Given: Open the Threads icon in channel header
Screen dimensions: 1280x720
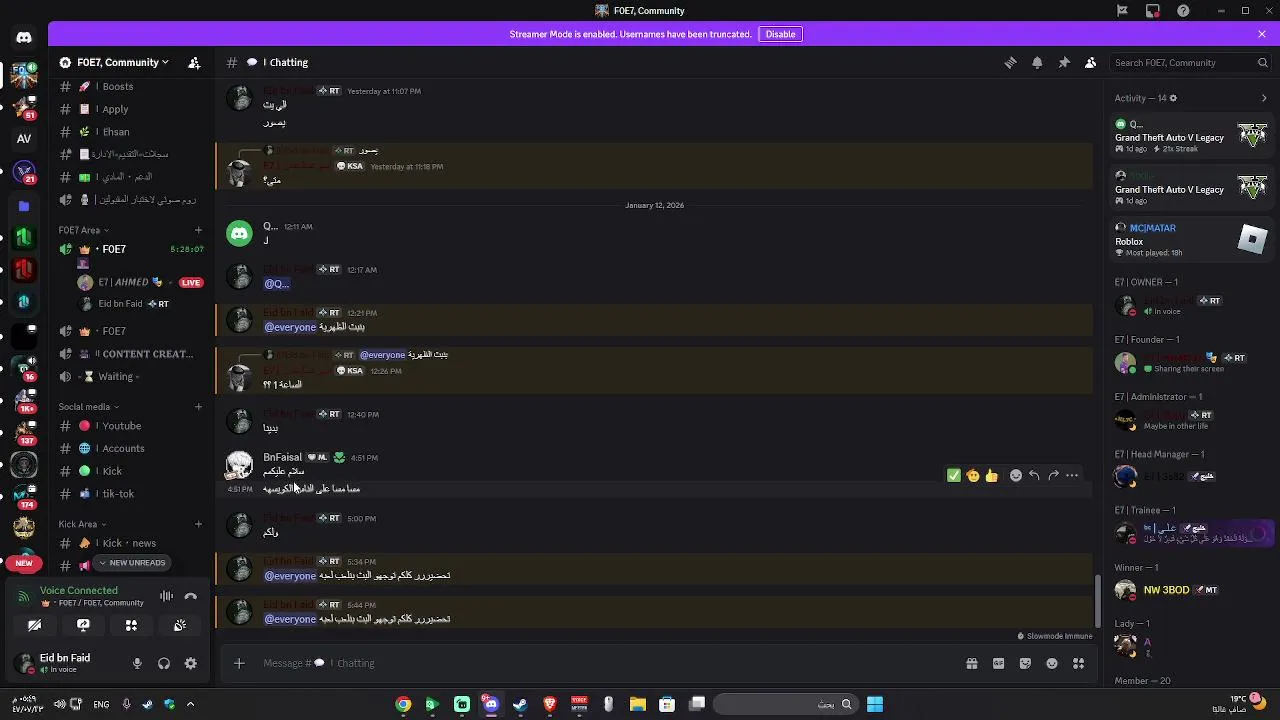Looking at the screenshot, I should 1010,62.
